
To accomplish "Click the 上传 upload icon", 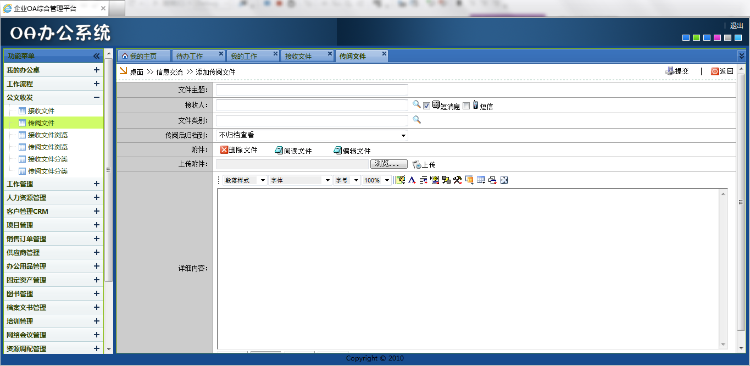I will click(416, 164).
